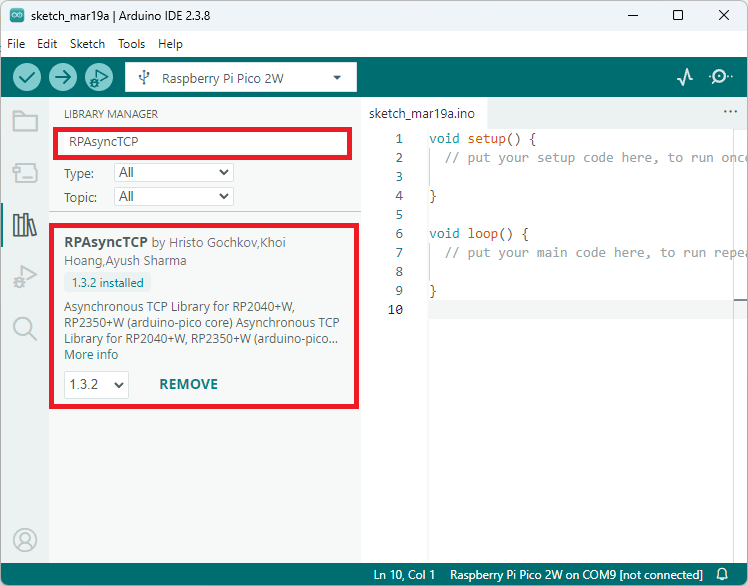Viewport: 748px width, 586px height.
Task: Open the Tools menu
Action: pyautogui.click(x=131, y=44)
